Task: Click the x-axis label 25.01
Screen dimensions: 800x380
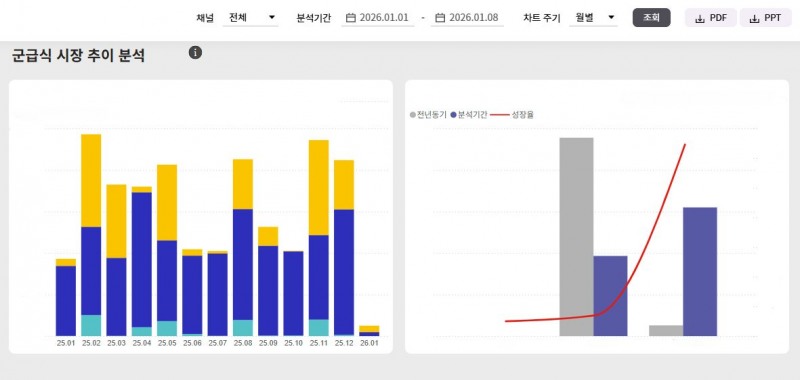Action: (66, 343)
